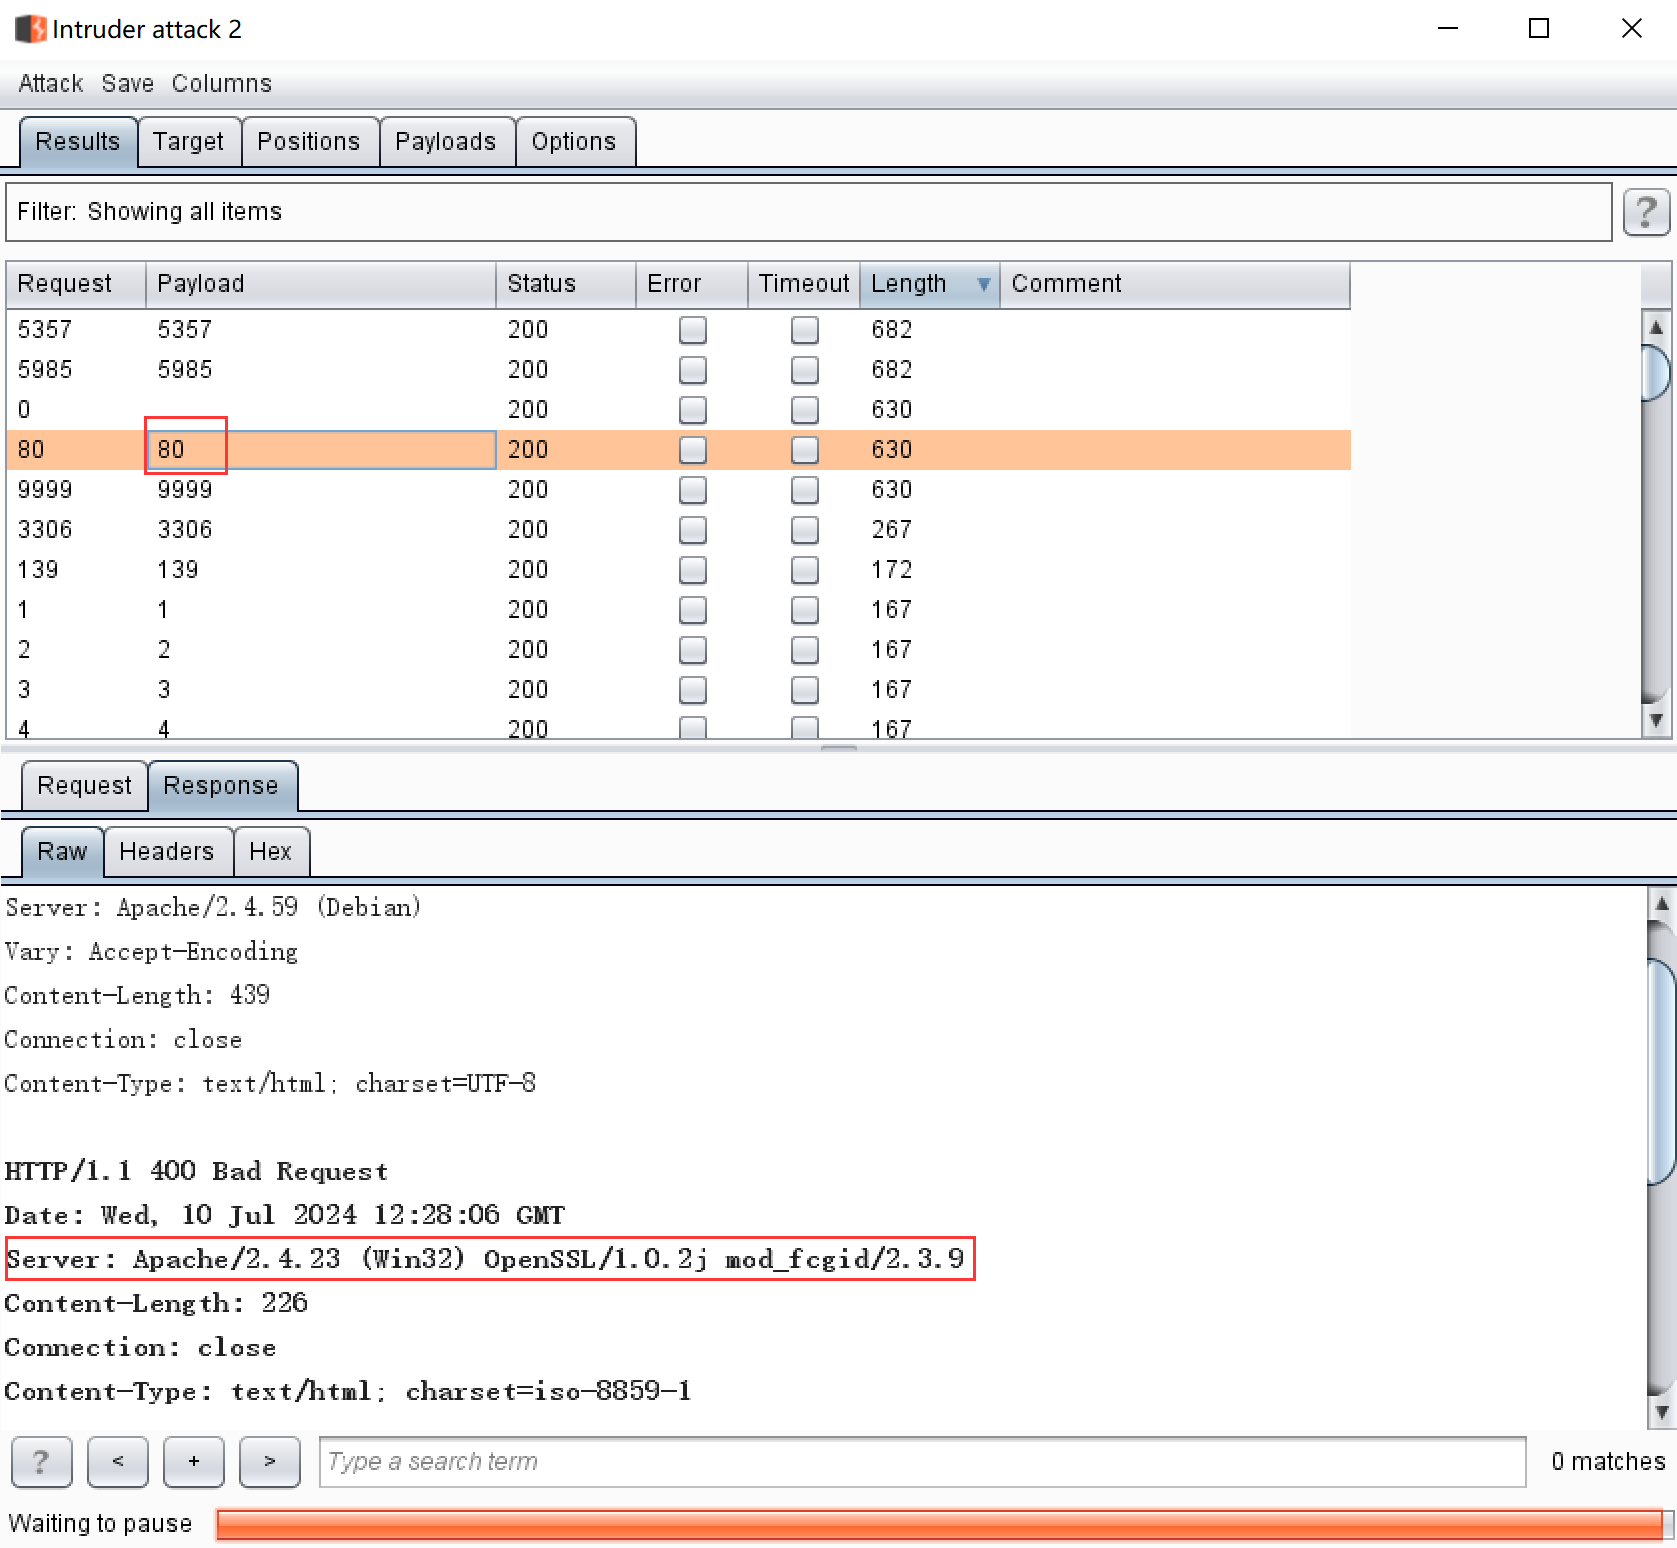Select the Hex view tab

[x=270, y=852]
